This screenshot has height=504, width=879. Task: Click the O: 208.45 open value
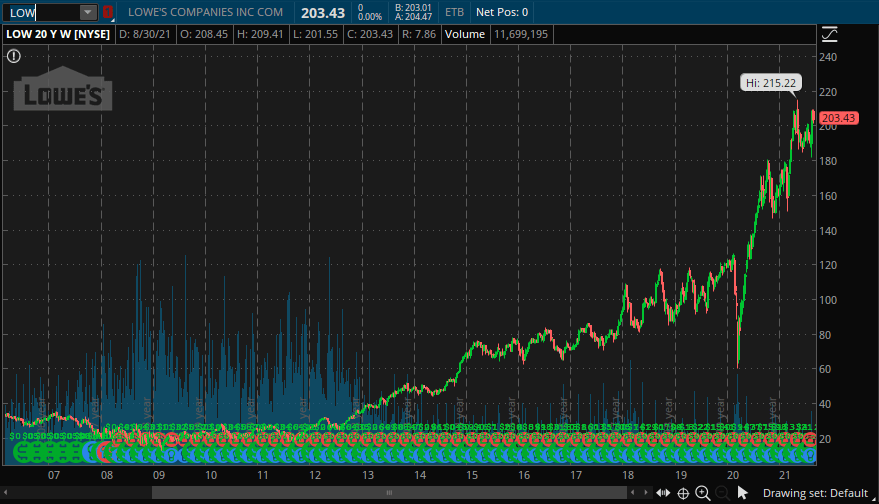(x=204, y=34)
